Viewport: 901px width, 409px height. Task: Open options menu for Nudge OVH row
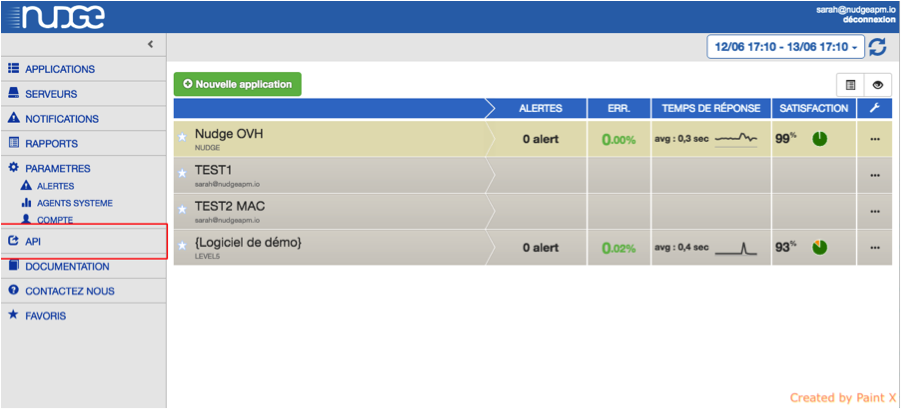coord(874,139)
